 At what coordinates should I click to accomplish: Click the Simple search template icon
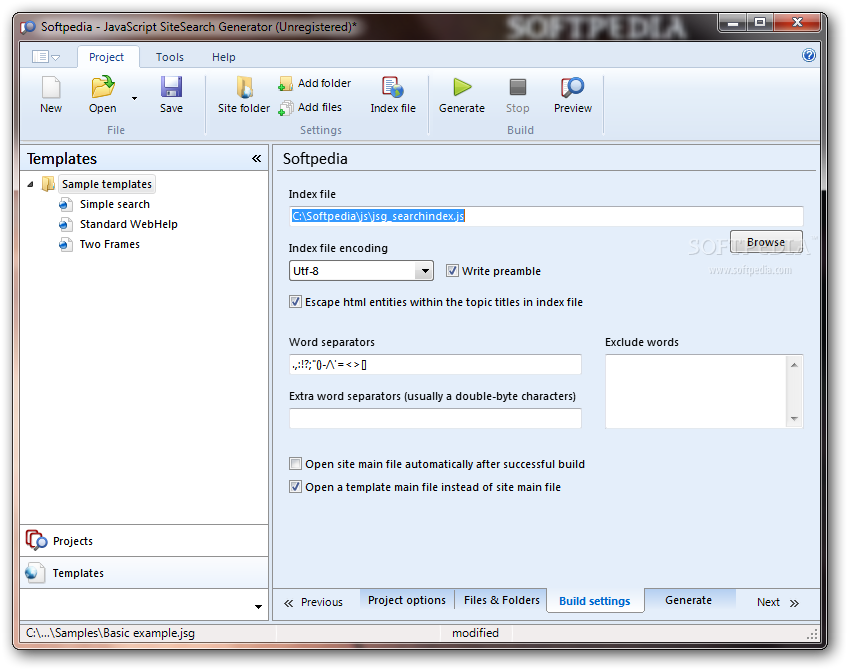[65, 204]
